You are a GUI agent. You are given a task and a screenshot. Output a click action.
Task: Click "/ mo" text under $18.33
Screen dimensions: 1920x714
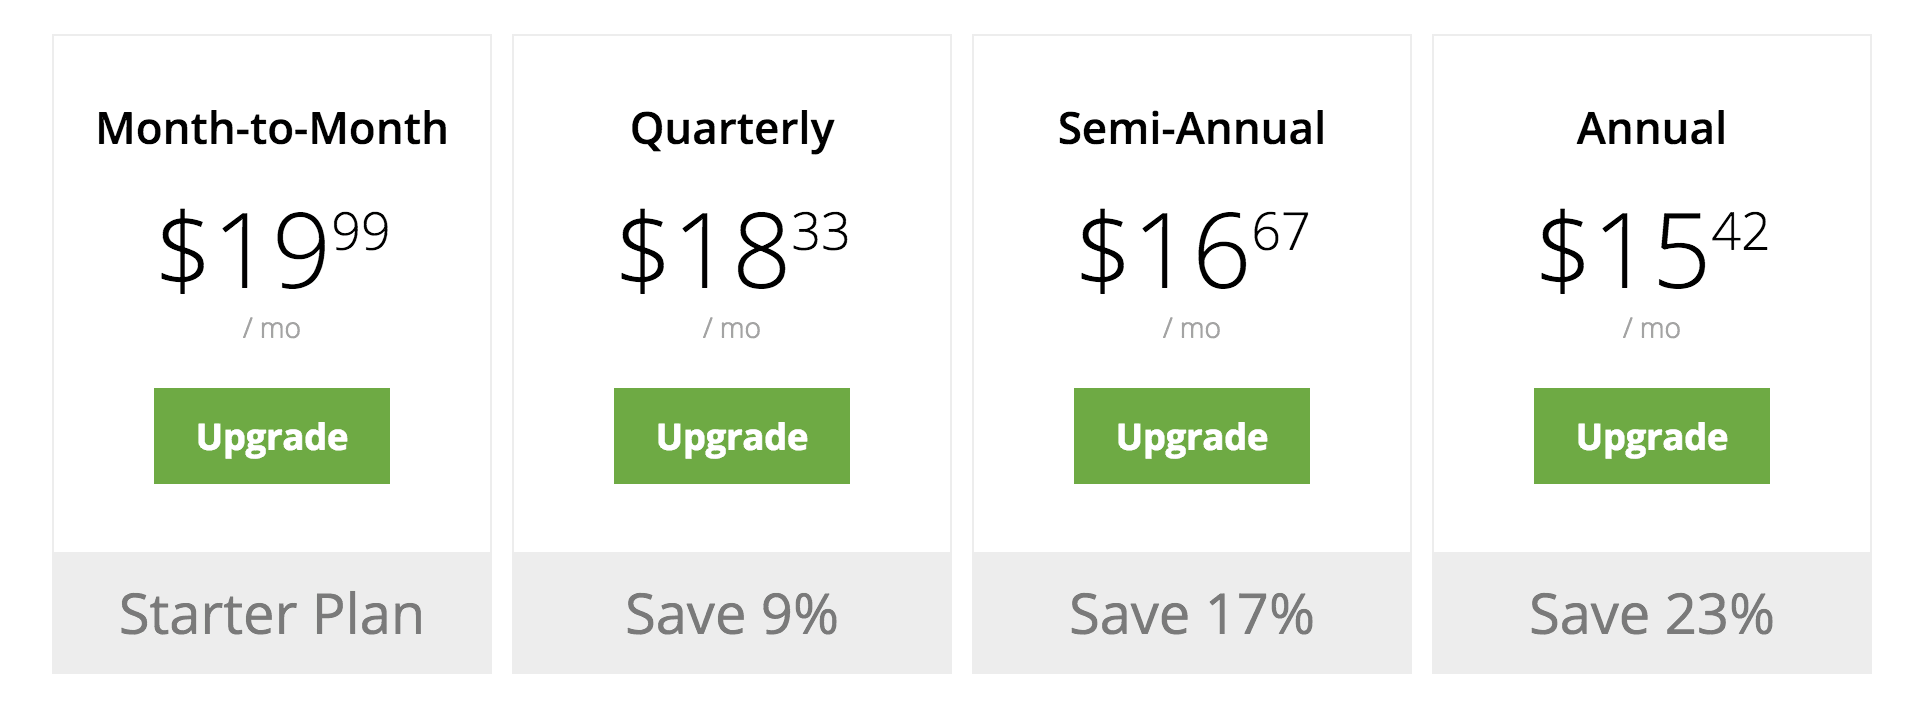732,328
